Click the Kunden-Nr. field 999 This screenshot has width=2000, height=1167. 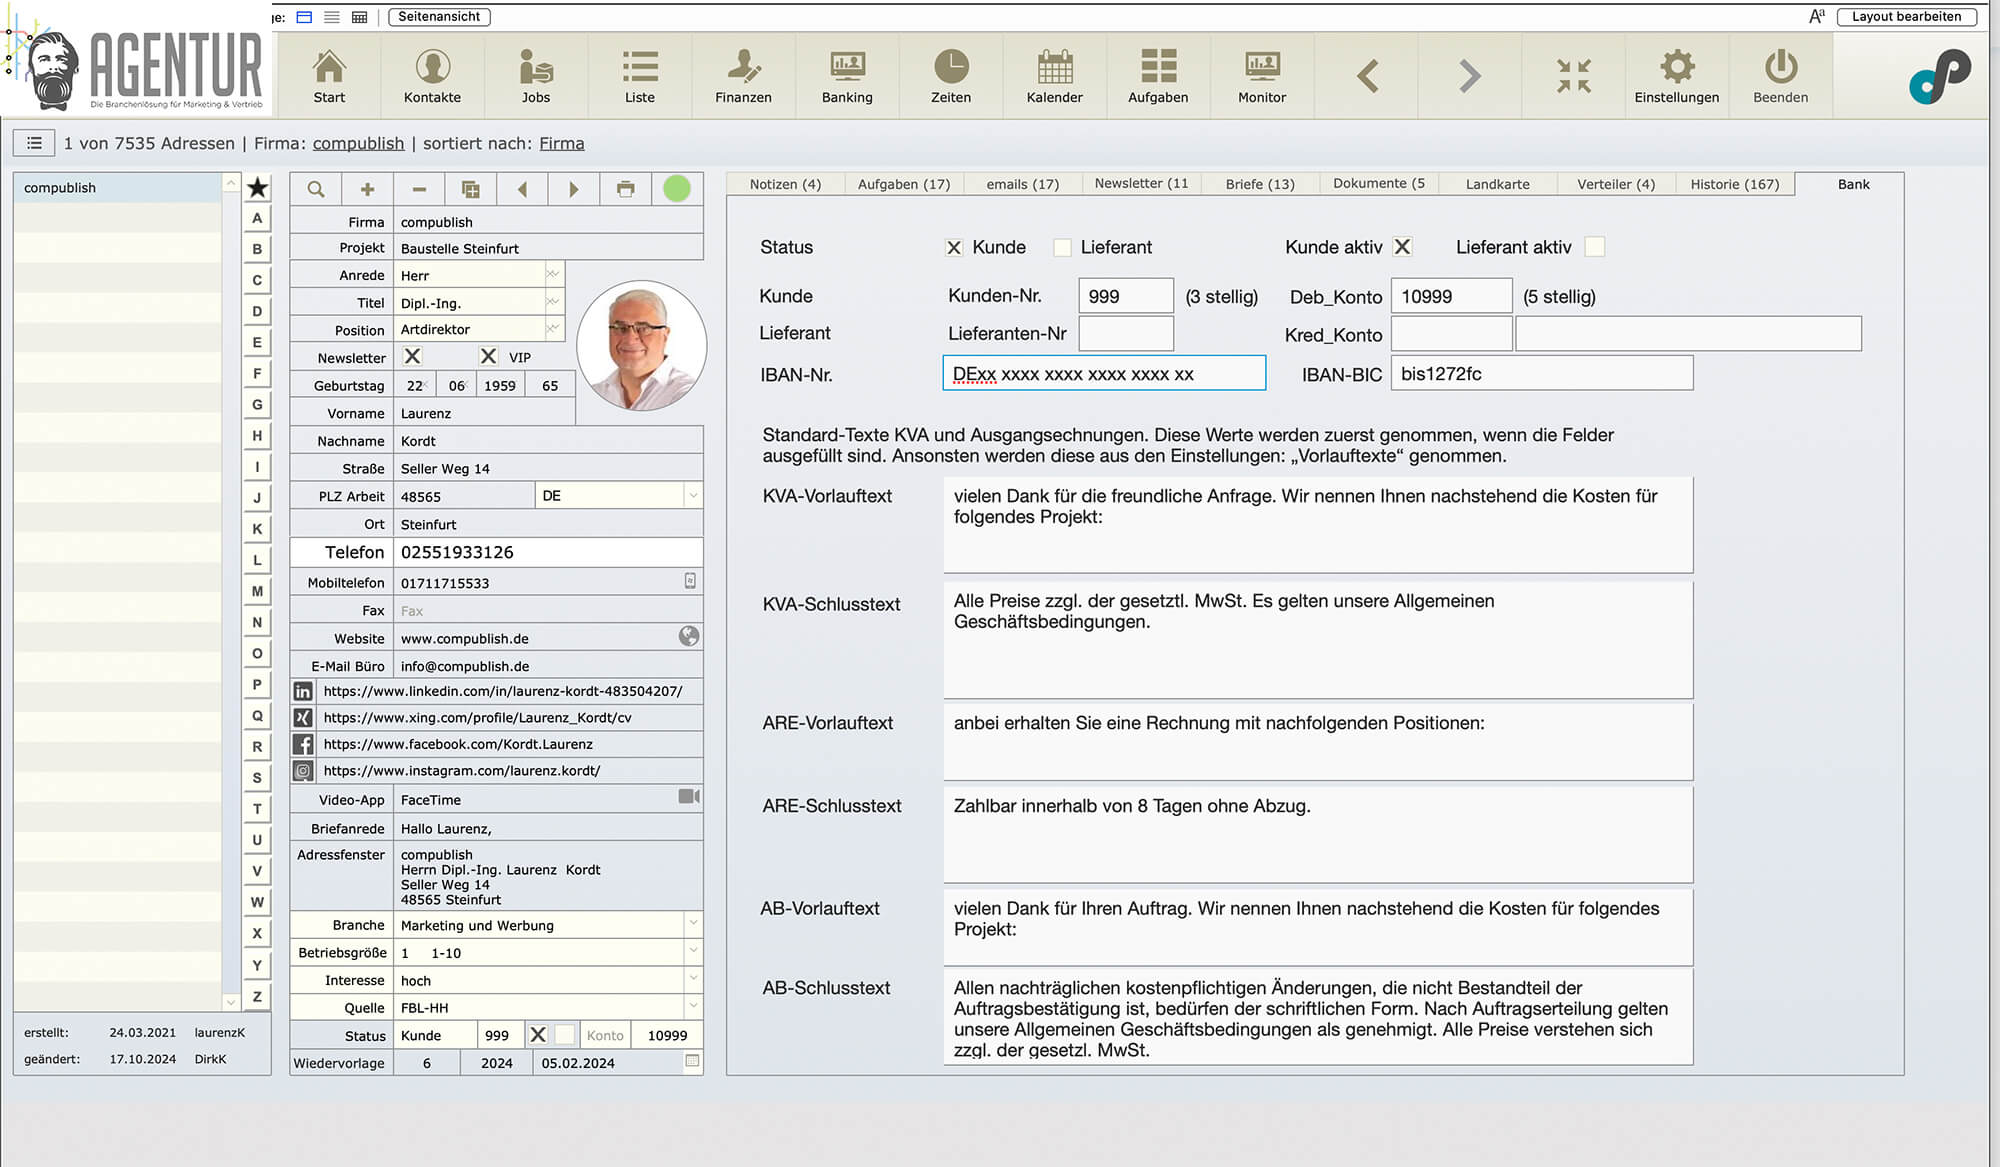pos(1126,296)
